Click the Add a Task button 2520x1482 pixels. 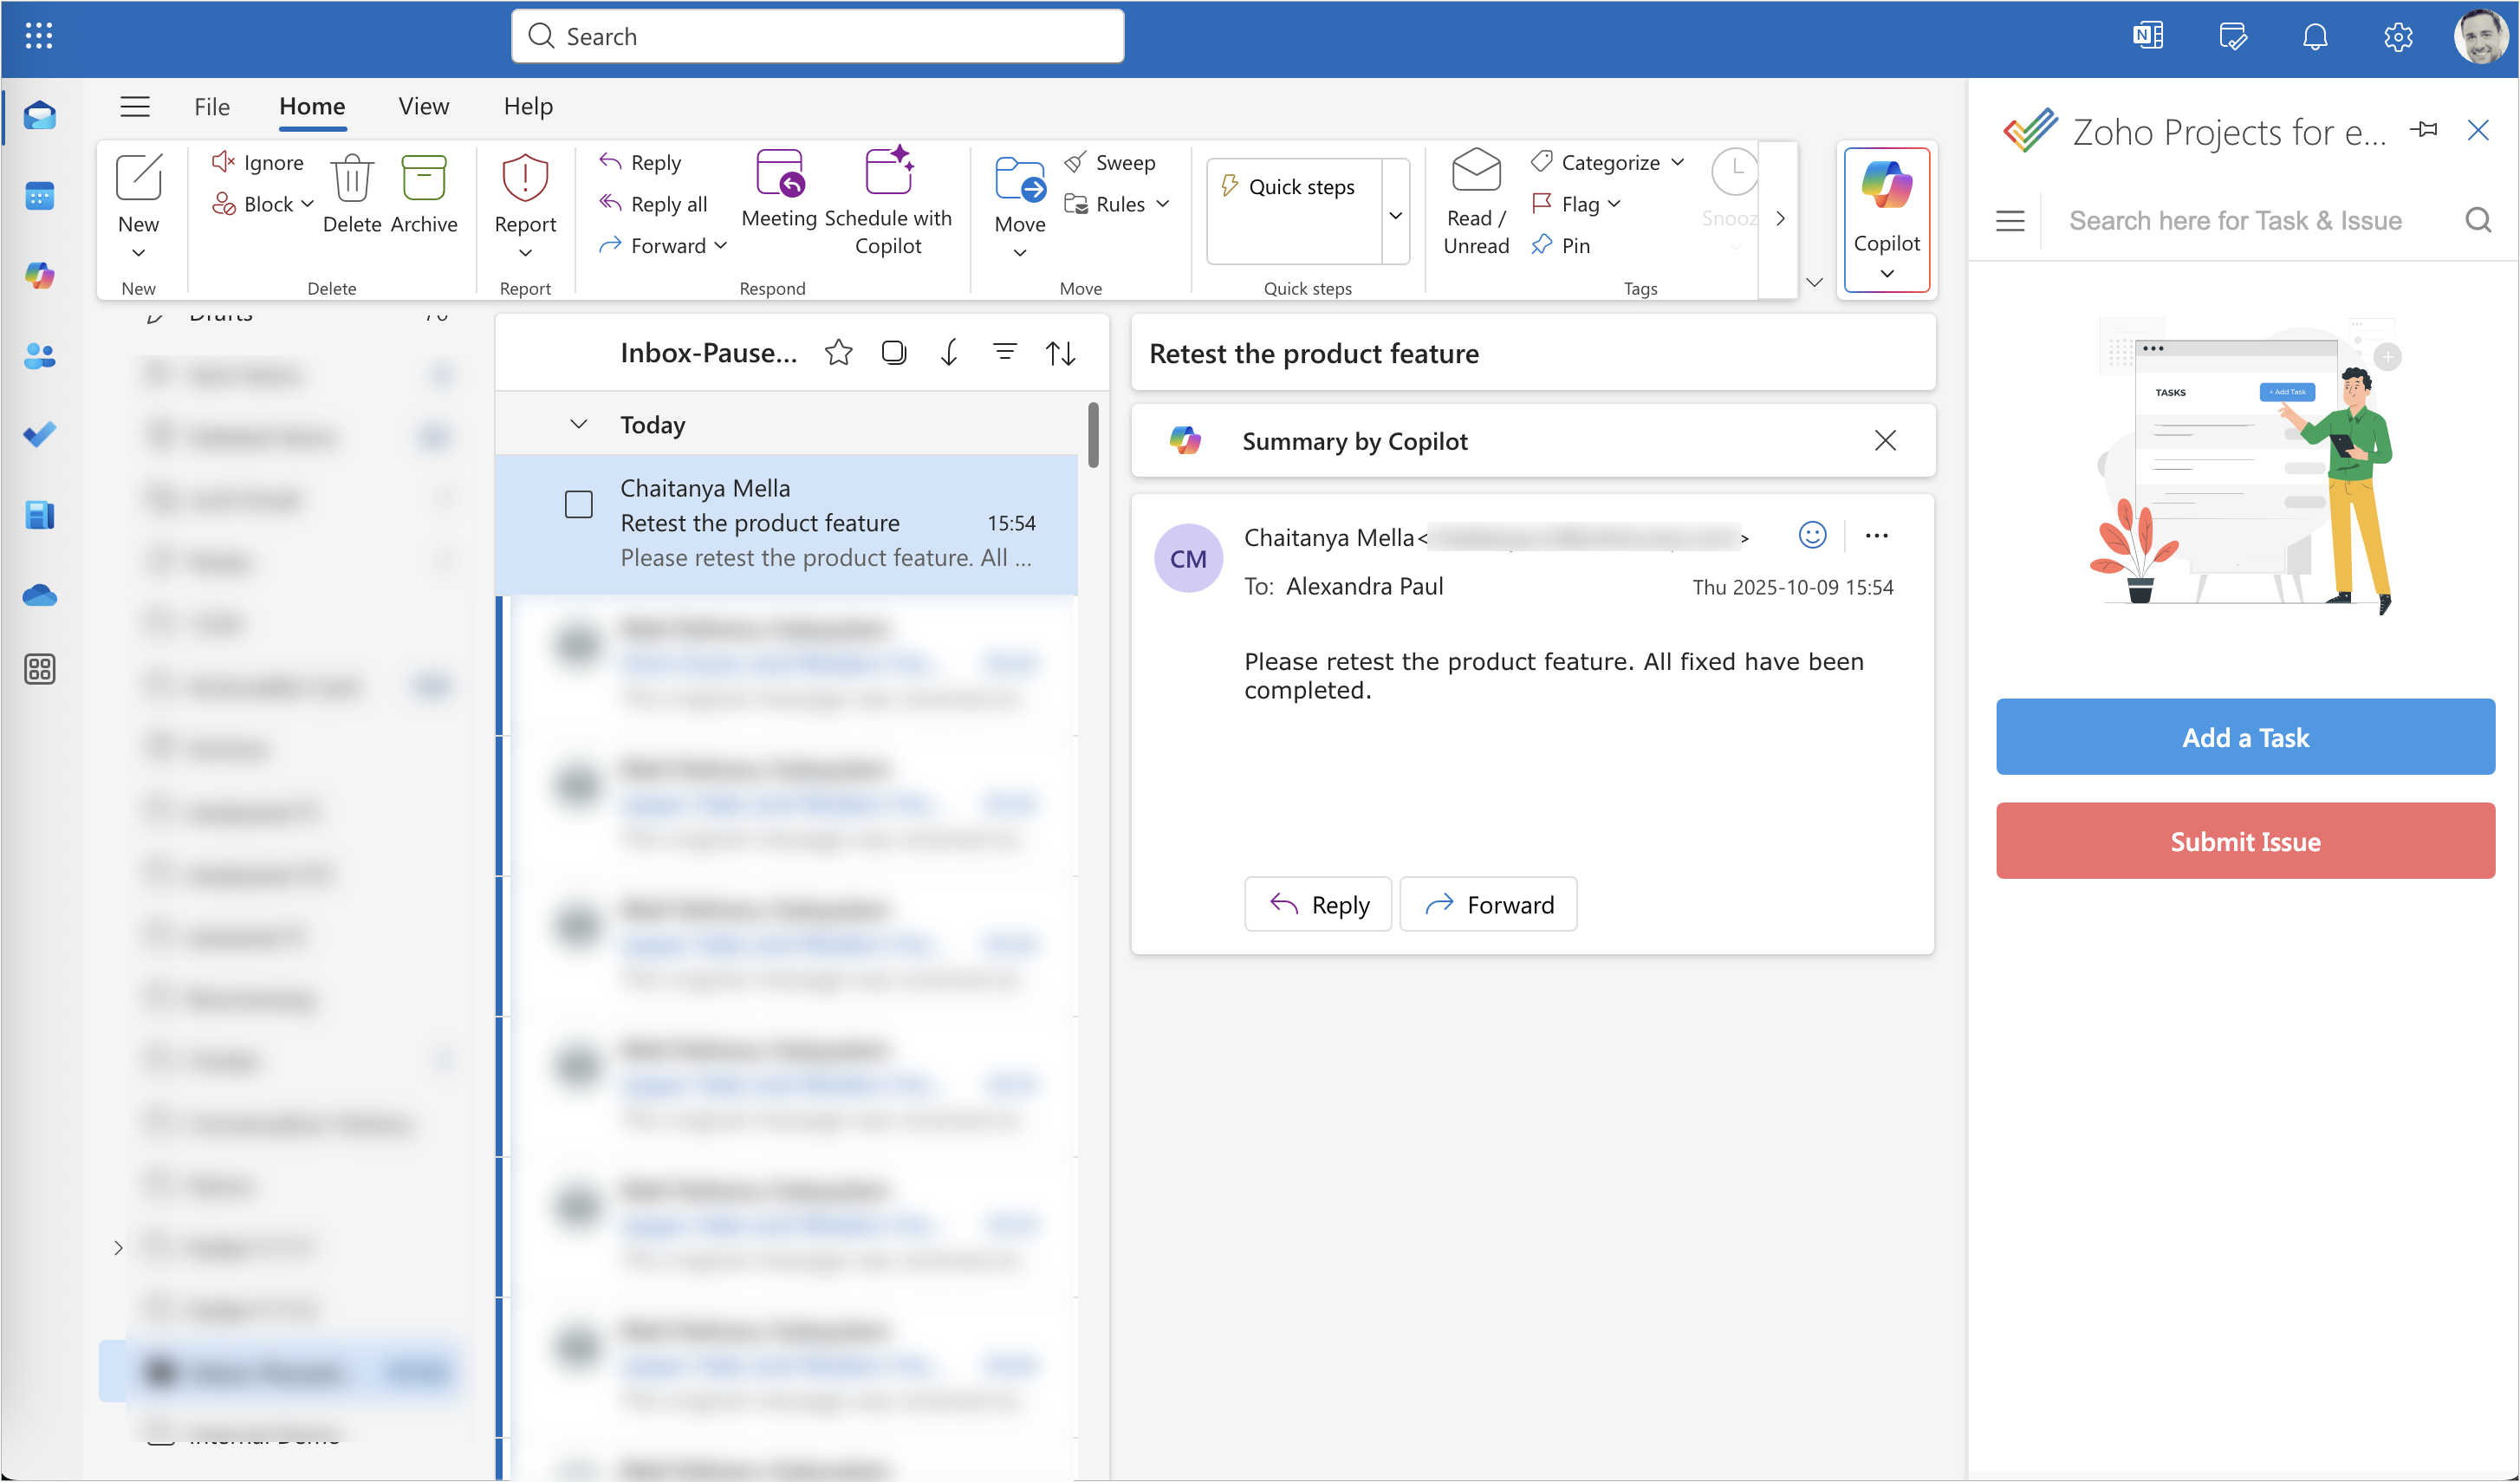point(2244,737)
